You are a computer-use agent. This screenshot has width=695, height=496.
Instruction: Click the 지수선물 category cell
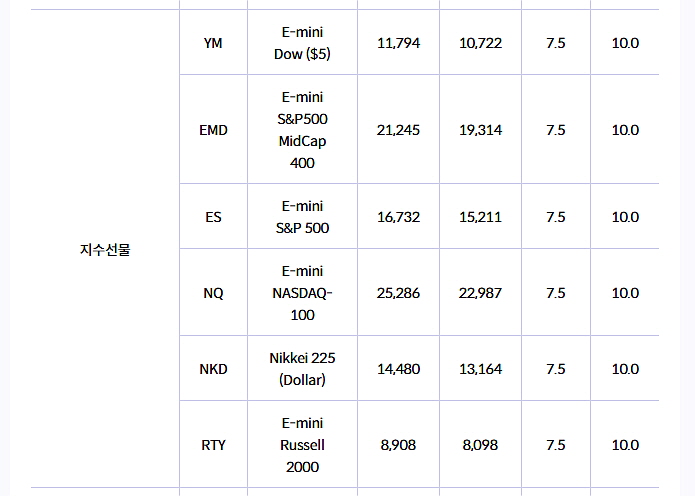[x=105, y=250]
